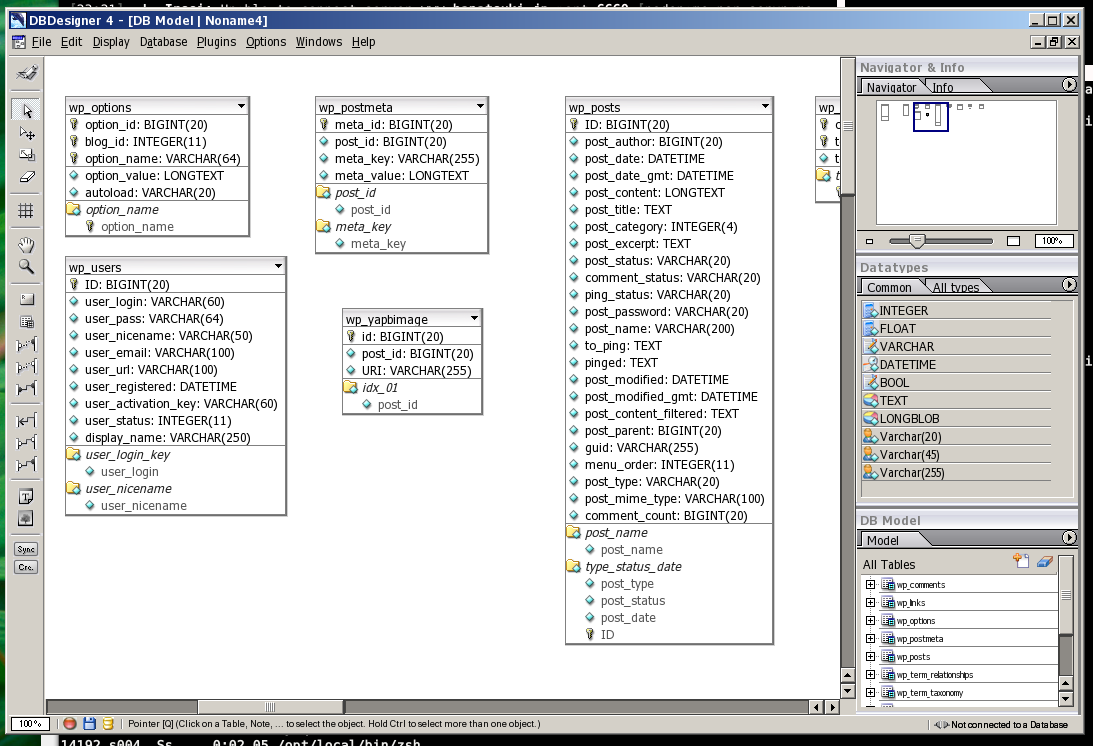The height and width of the screenshot is (746, 1093).
Task: Select the Eraser delete tool in left toolbar
Action: pos(27,177)
